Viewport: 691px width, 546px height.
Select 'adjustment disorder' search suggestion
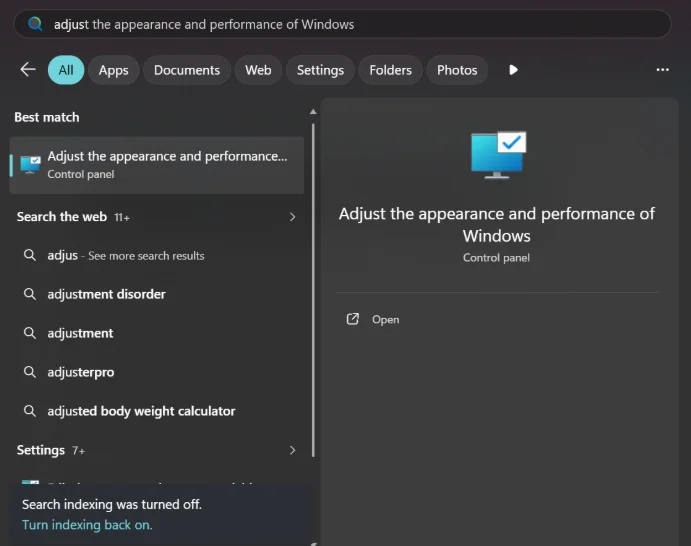tap(156, 294)
